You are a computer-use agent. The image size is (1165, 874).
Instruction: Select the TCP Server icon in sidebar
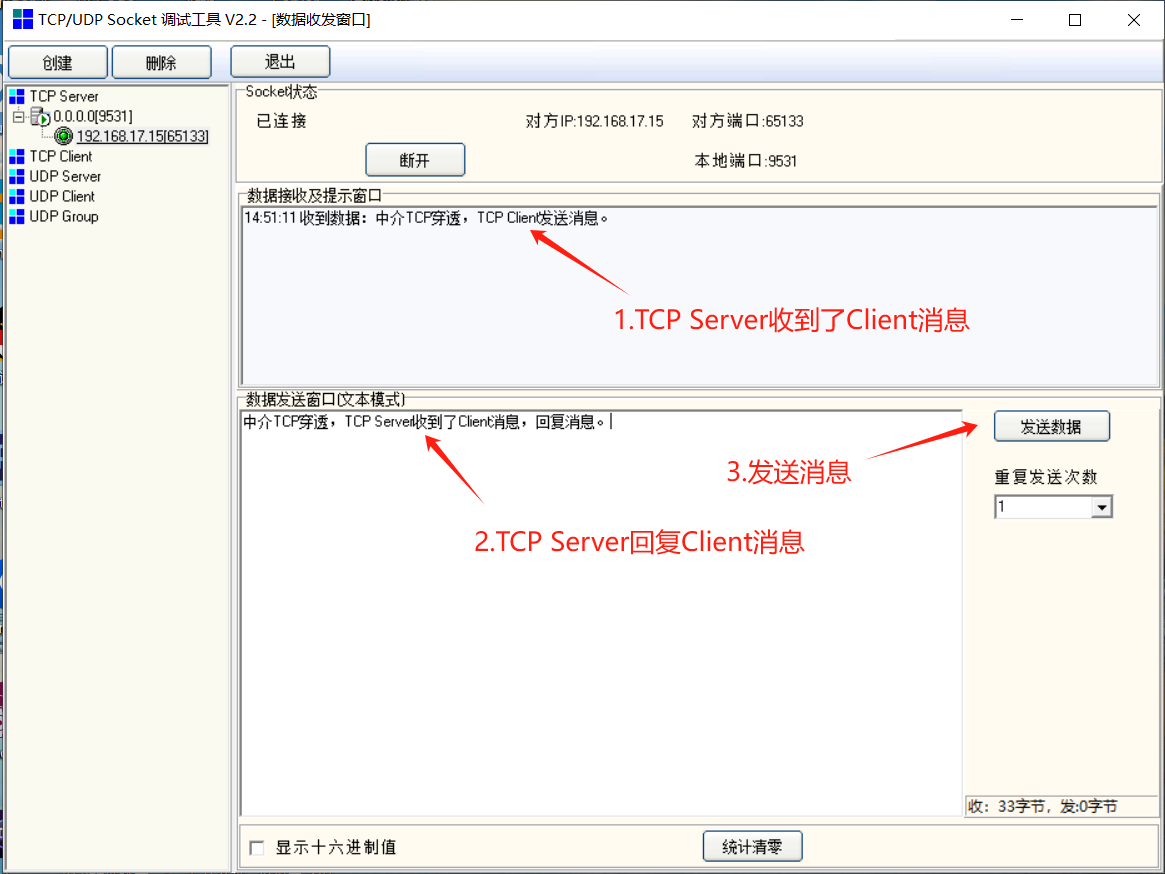click(16, 96)
